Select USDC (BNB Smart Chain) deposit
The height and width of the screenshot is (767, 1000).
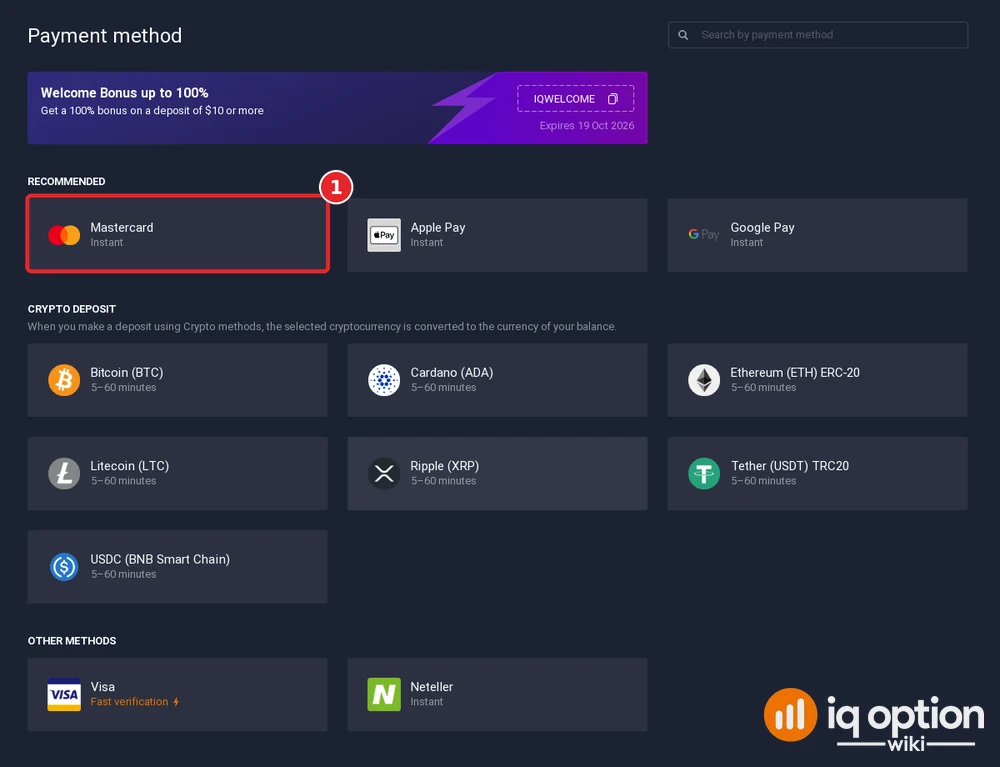177,567
